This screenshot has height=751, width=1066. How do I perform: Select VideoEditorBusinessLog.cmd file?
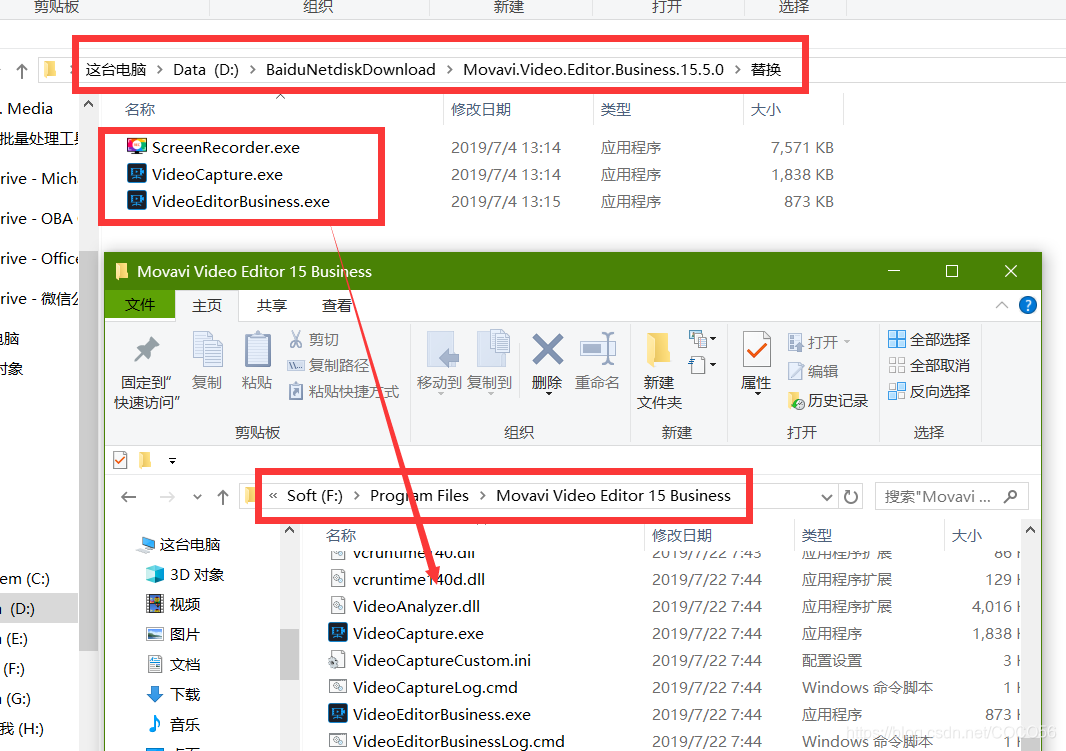coord(458,741)
